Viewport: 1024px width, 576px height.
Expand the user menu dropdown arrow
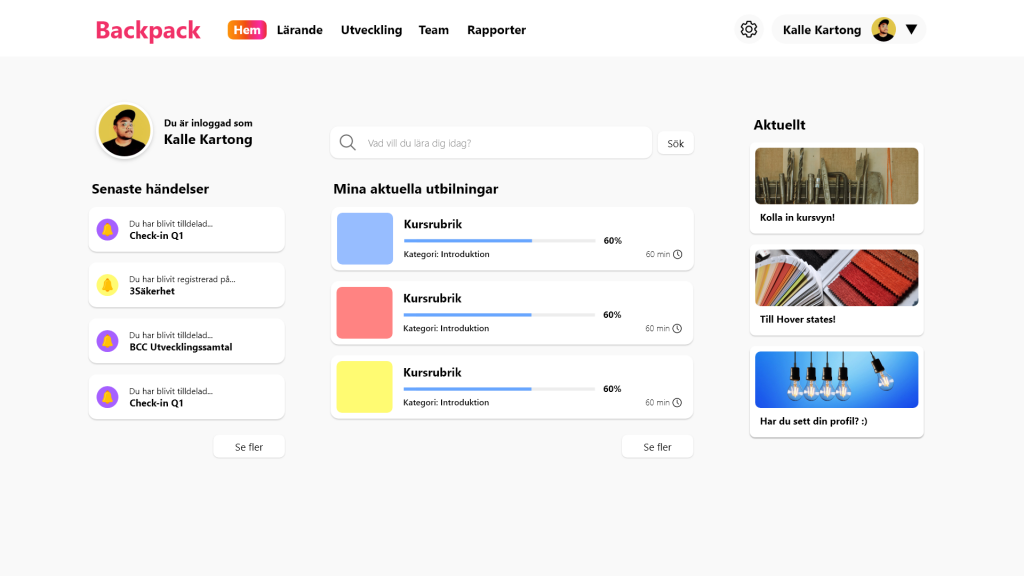[x=911, y=30]
